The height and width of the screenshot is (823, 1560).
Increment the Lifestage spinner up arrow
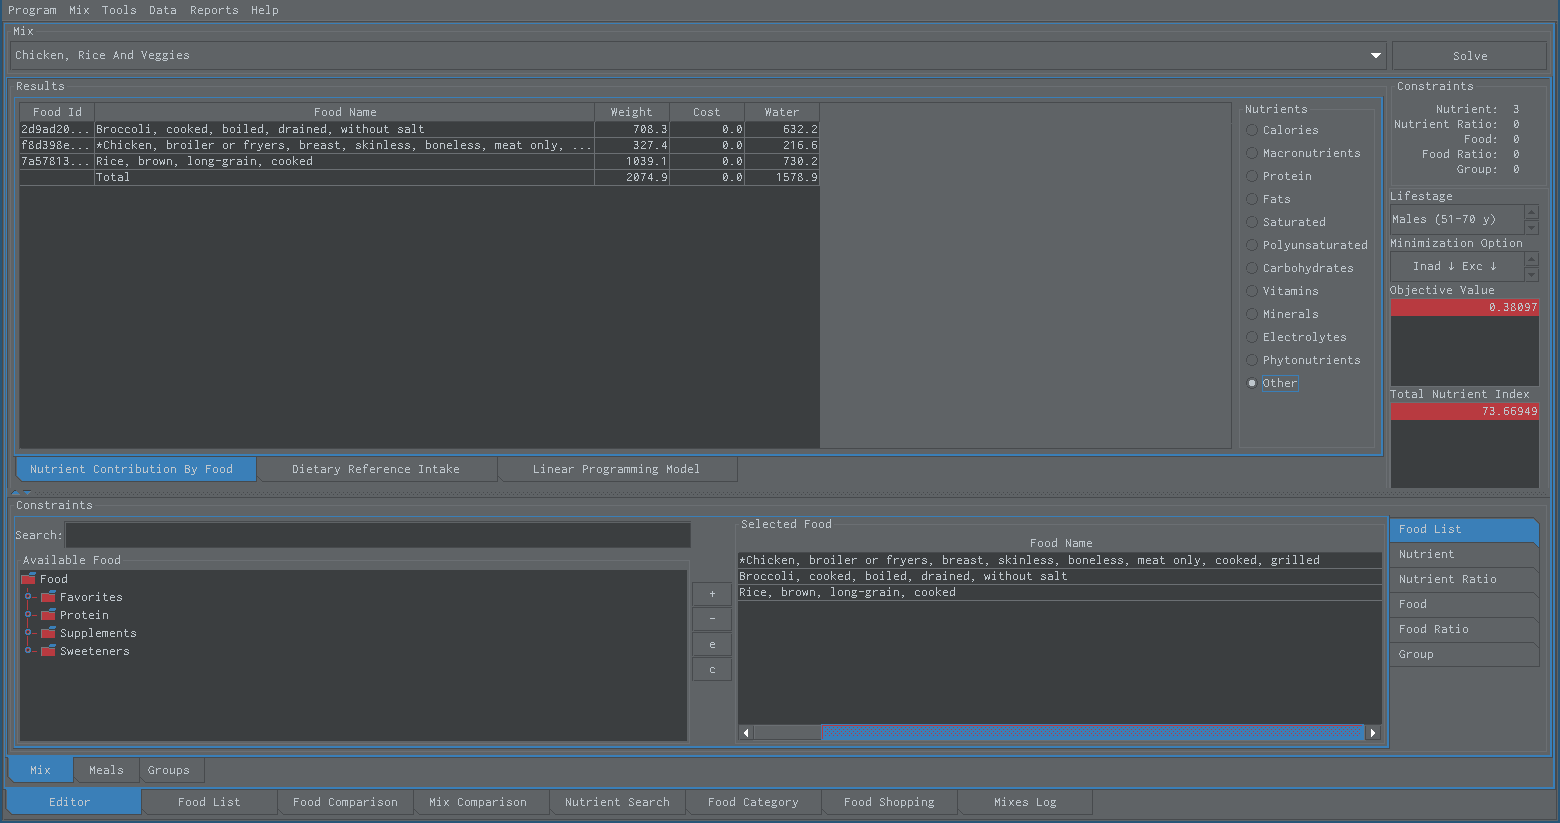[x=1531, y=212]
